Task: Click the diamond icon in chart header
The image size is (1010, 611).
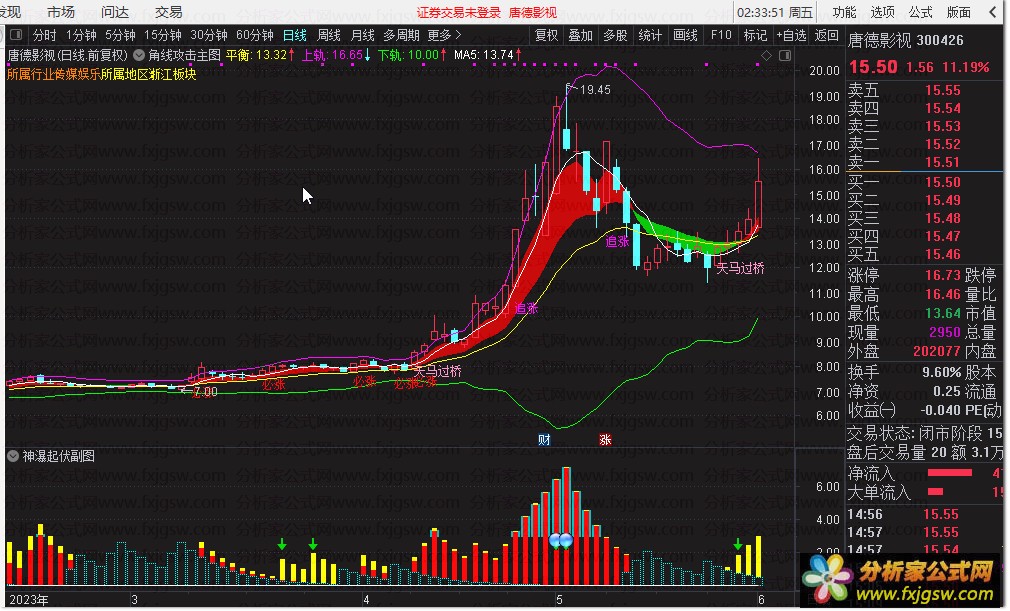Action: click(x=767, y=55)
